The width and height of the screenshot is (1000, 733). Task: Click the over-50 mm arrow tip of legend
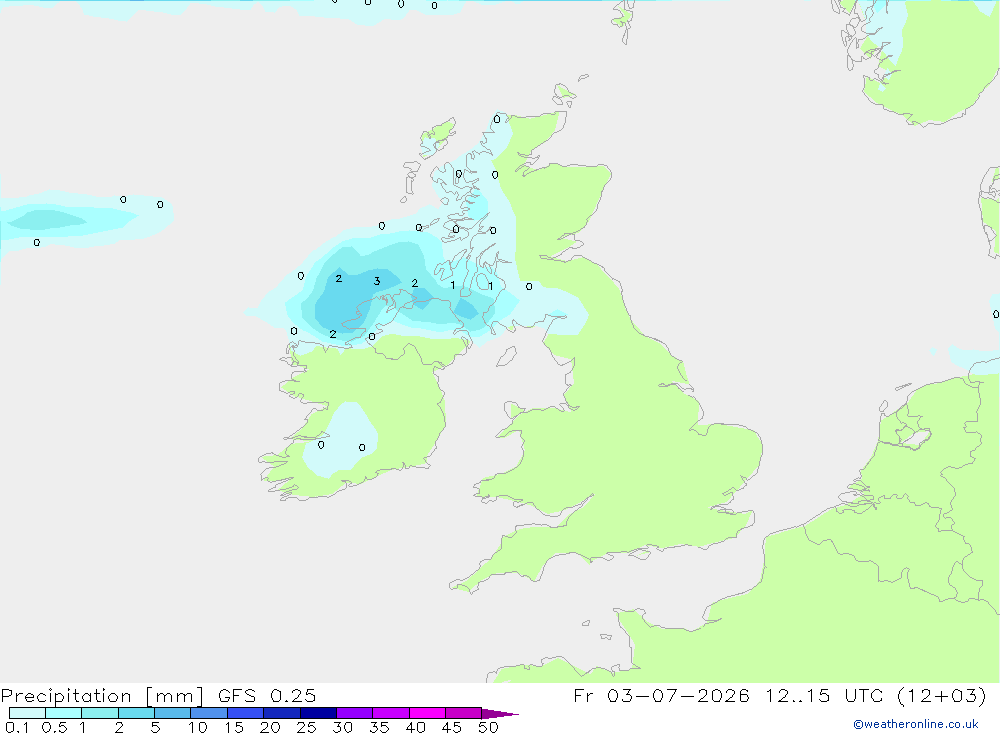(500, 713)
